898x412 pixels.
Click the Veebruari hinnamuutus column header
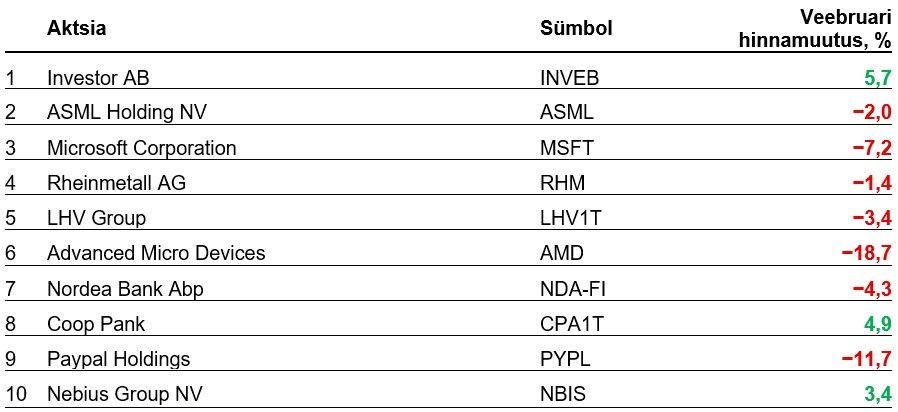tap(814, 28)
